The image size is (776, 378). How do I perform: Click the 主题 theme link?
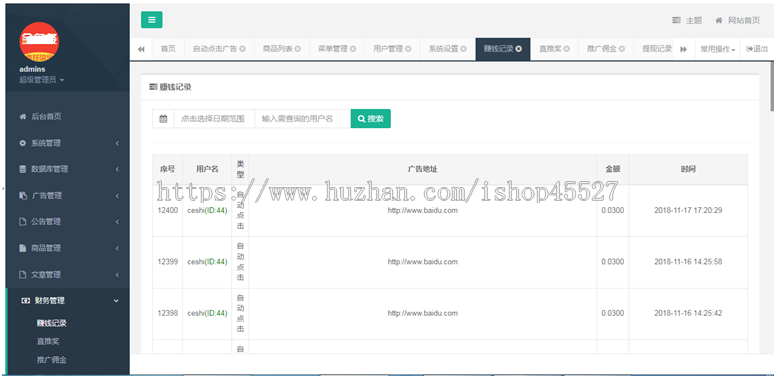tap(694, 20)
